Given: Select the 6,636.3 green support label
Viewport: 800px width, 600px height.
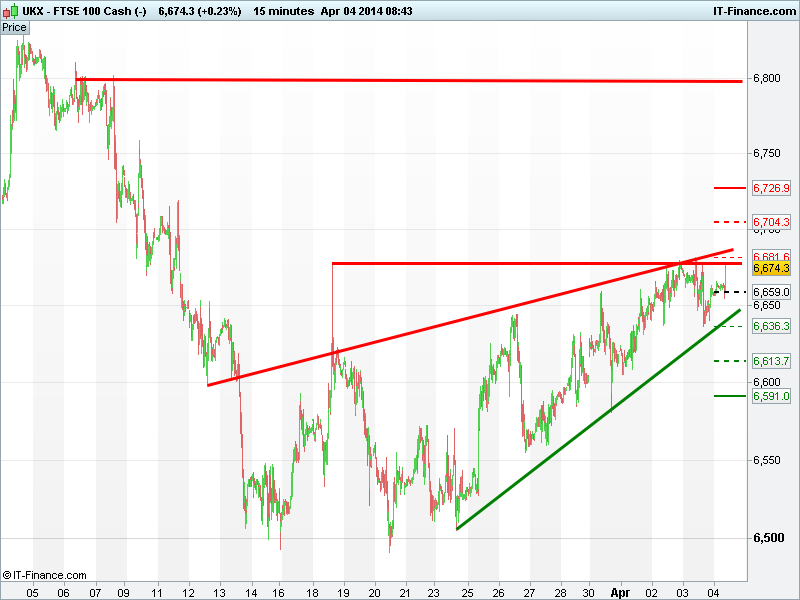Looking at the screenshot, I should 771,327.
